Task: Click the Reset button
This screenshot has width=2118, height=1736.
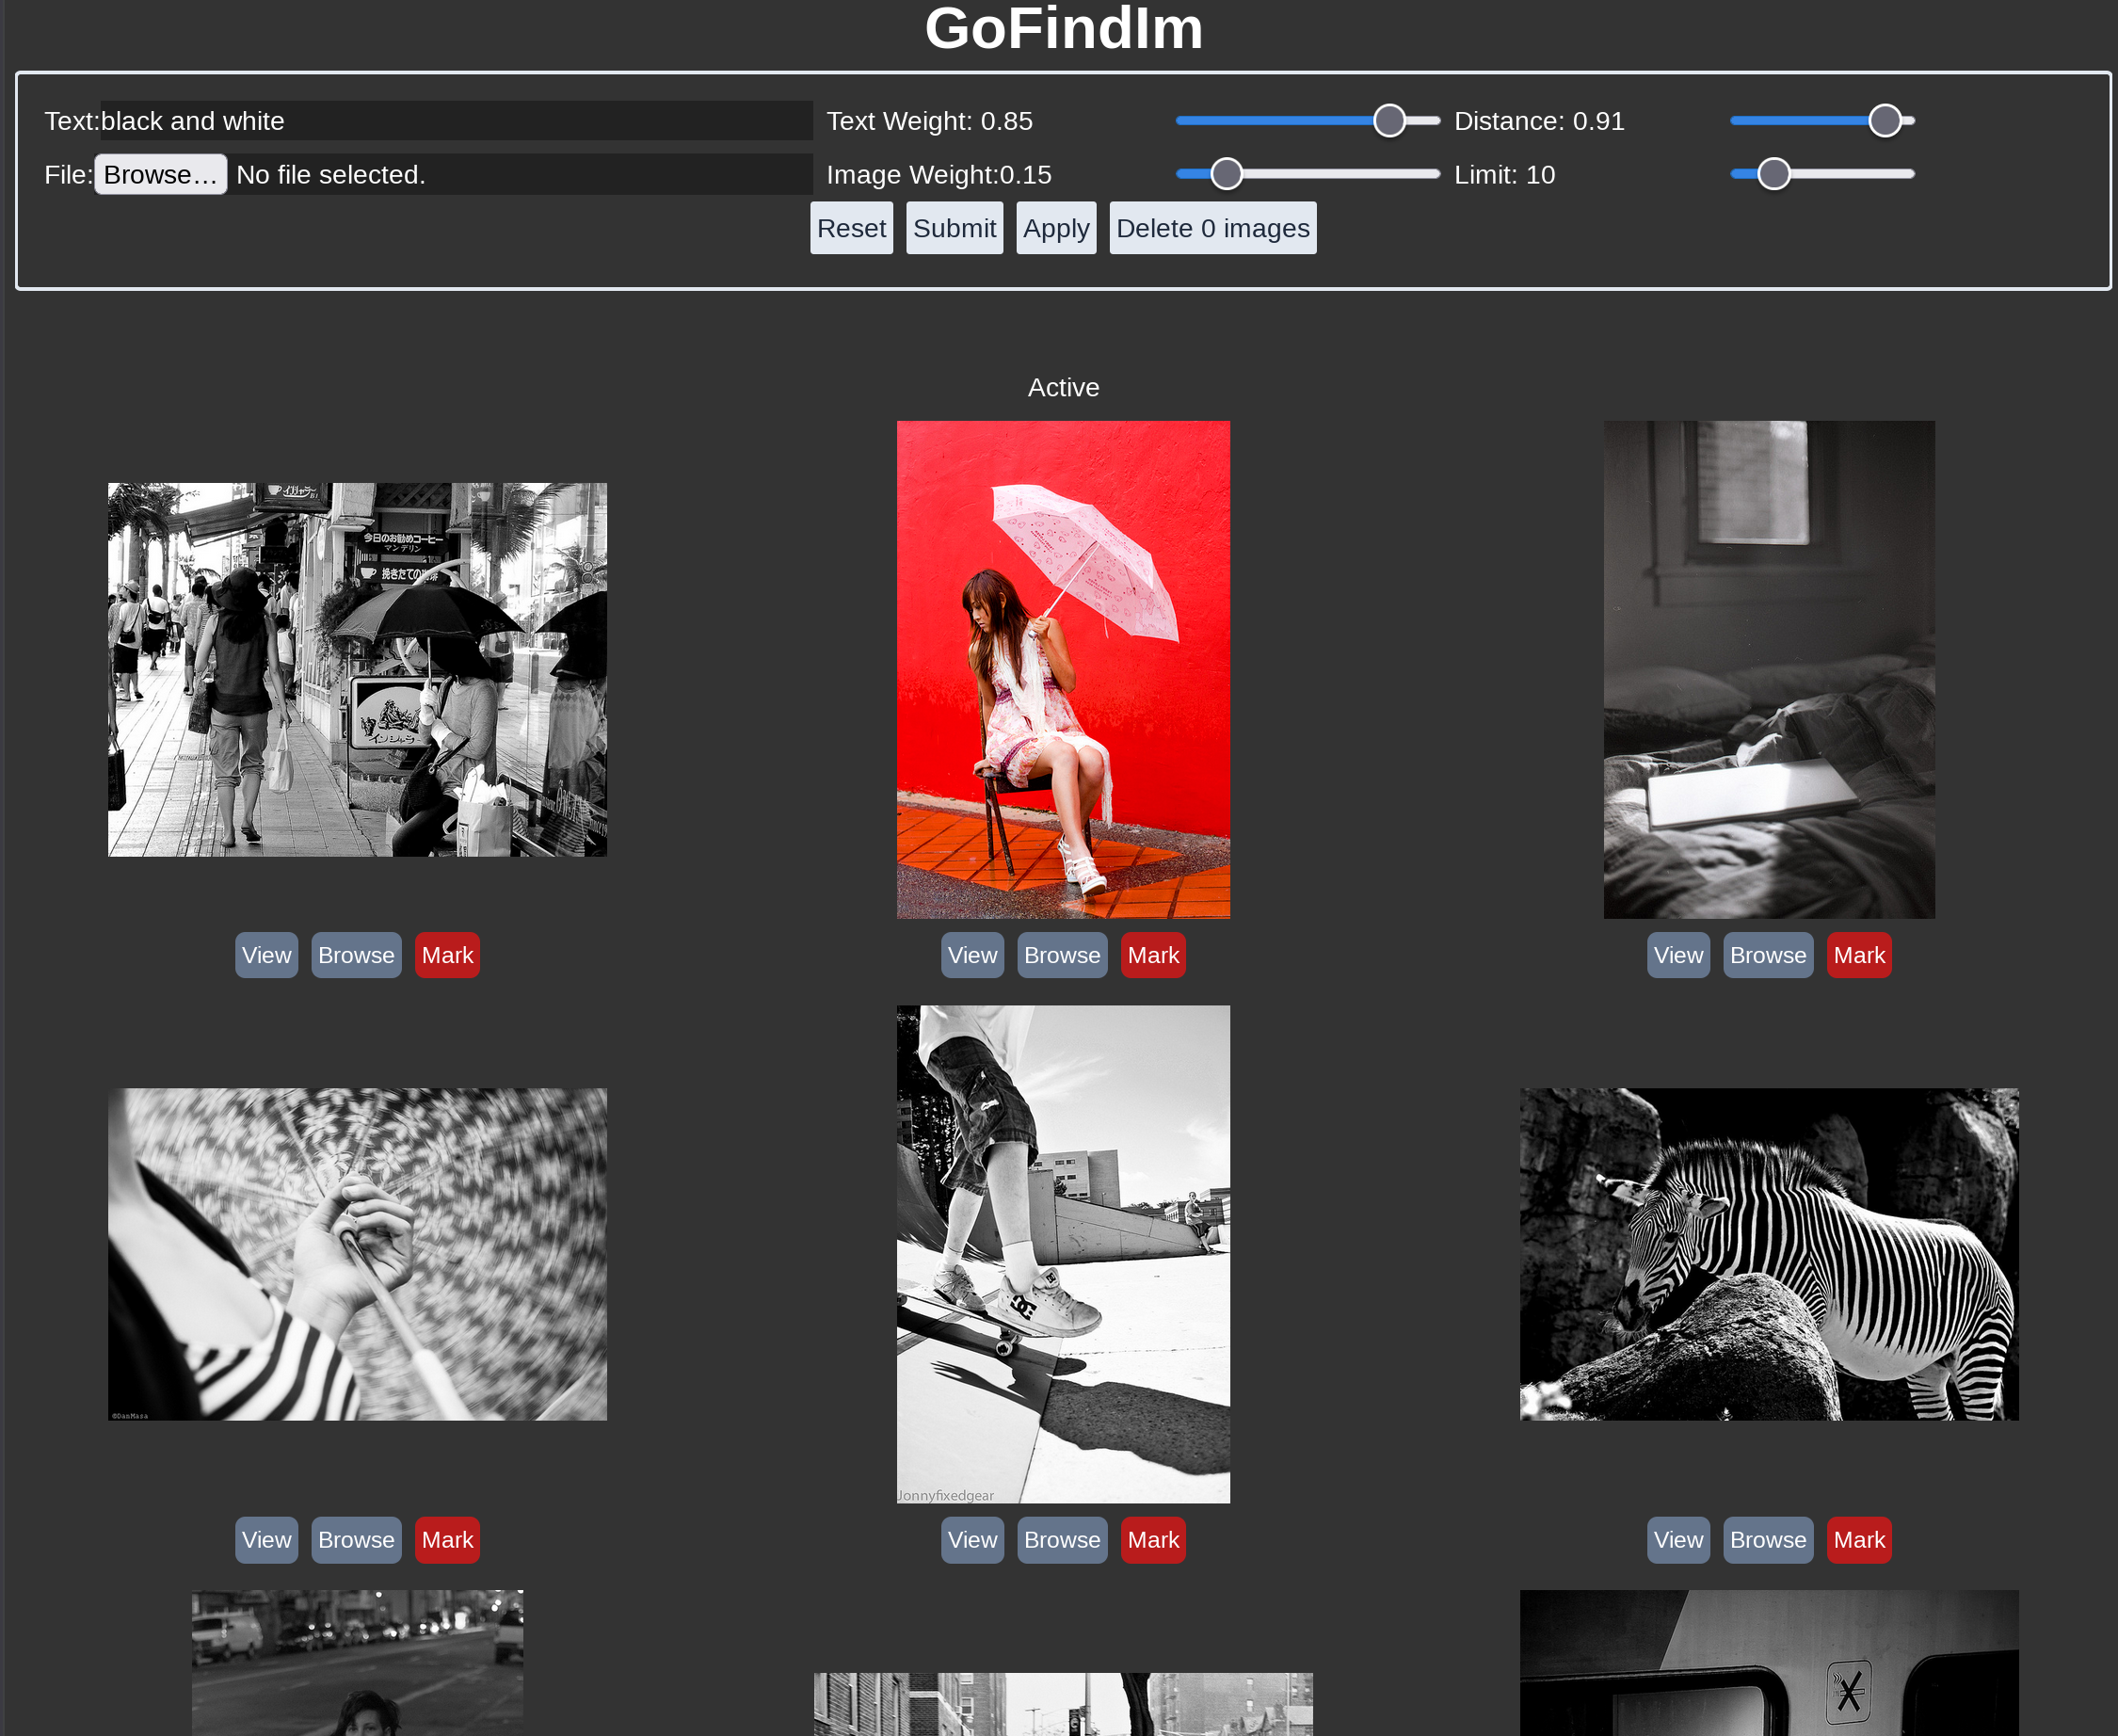Action: coord(851,228)
